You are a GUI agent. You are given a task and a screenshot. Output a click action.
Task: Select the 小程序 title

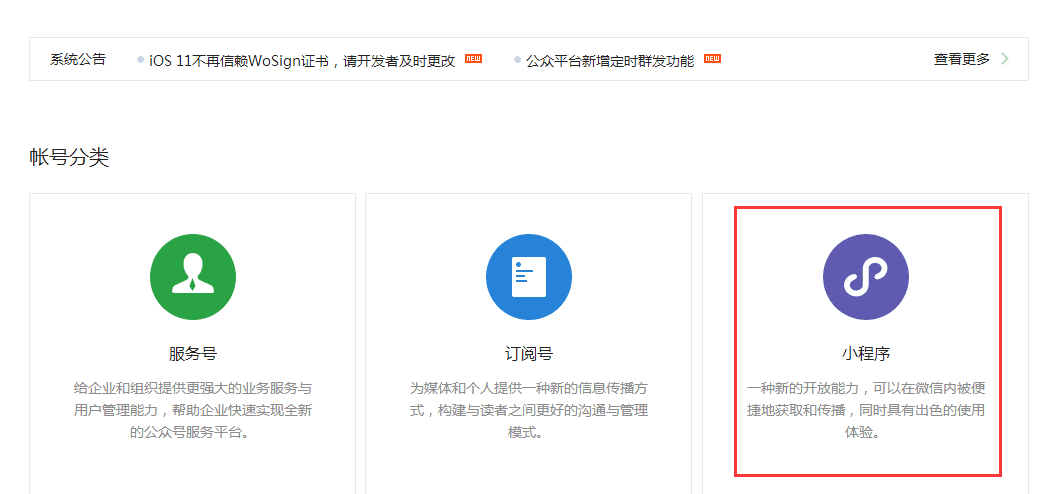point(866,354)
